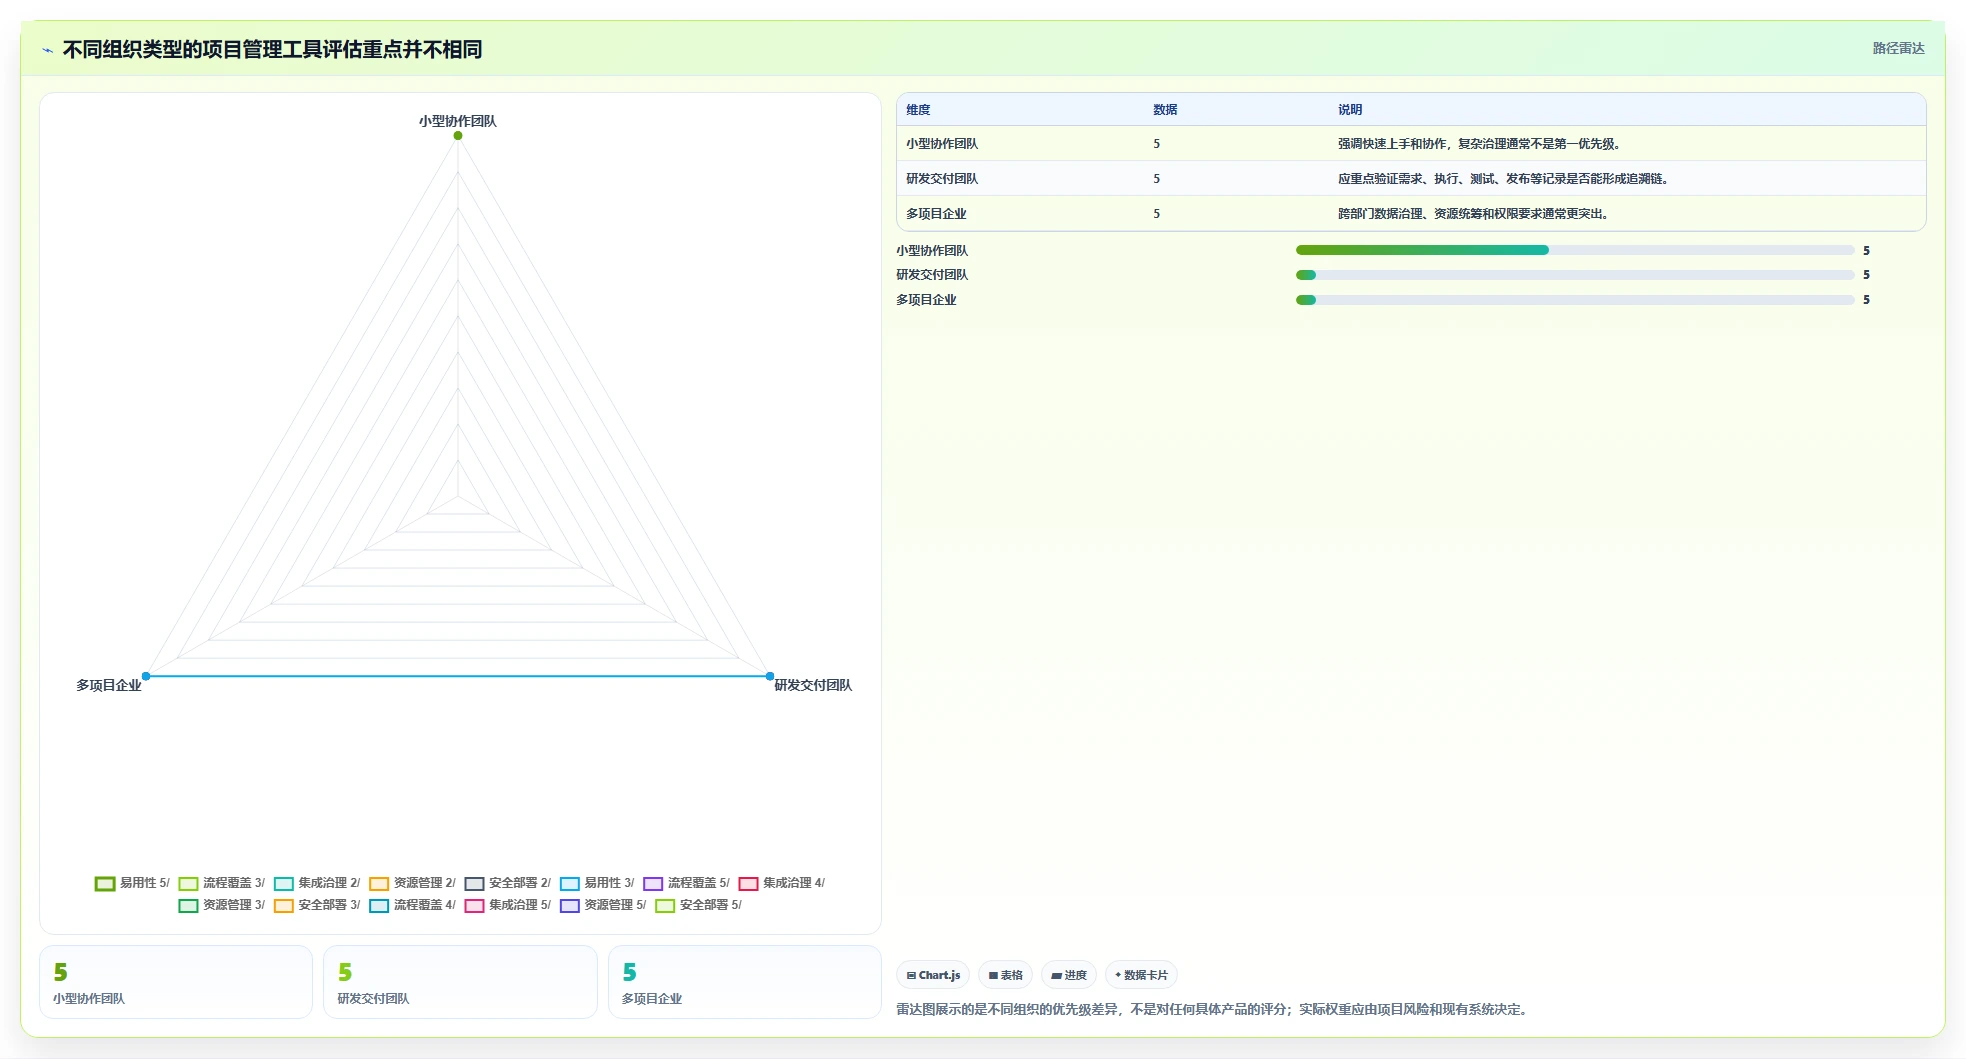Click the 多项目企业 label beside the progress bar

click(926, 300)
